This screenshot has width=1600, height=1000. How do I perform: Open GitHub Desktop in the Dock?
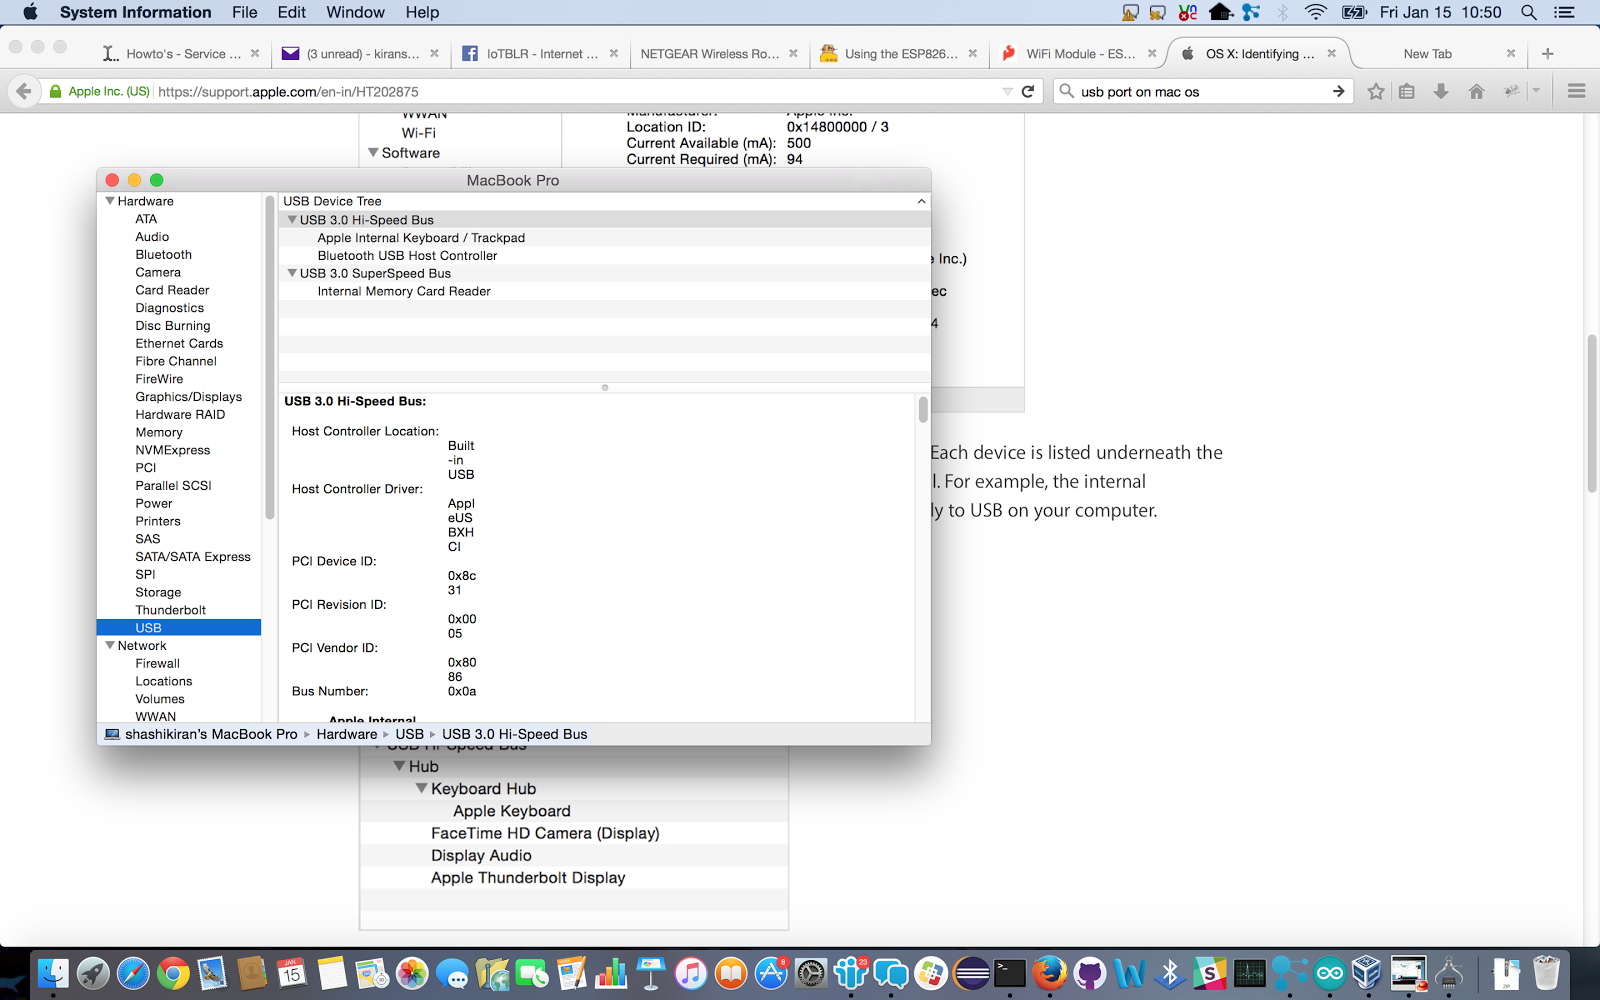point(1090,973)
